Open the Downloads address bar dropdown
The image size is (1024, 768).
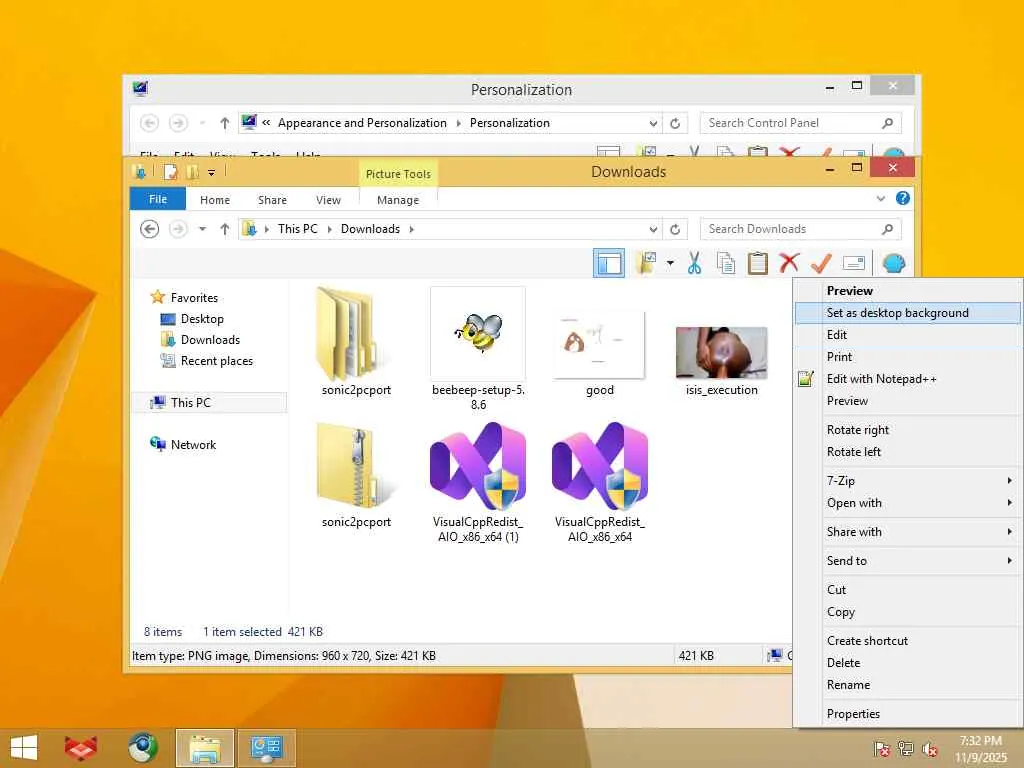coord(653,229)
